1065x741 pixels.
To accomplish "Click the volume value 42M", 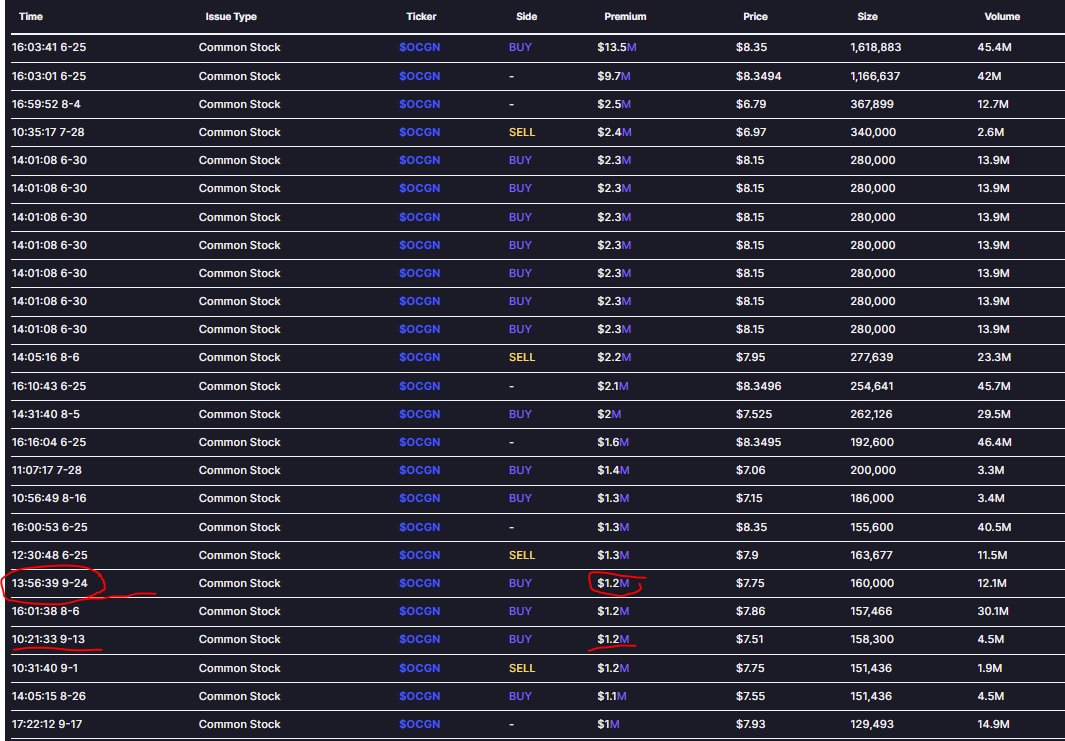I will [x=989, y=76].
